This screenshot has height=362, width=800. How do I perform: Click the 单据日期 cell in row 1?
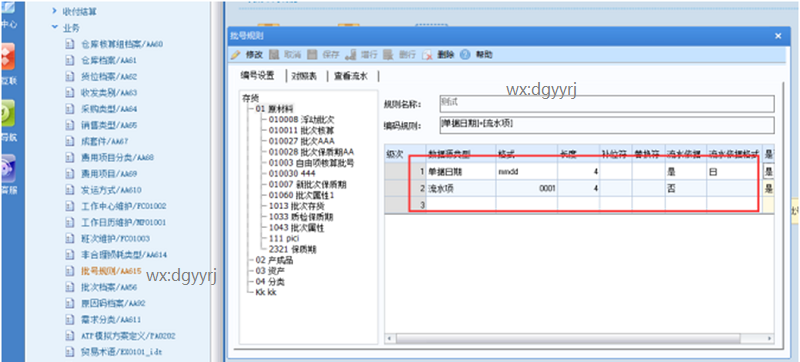coord(461,172)
